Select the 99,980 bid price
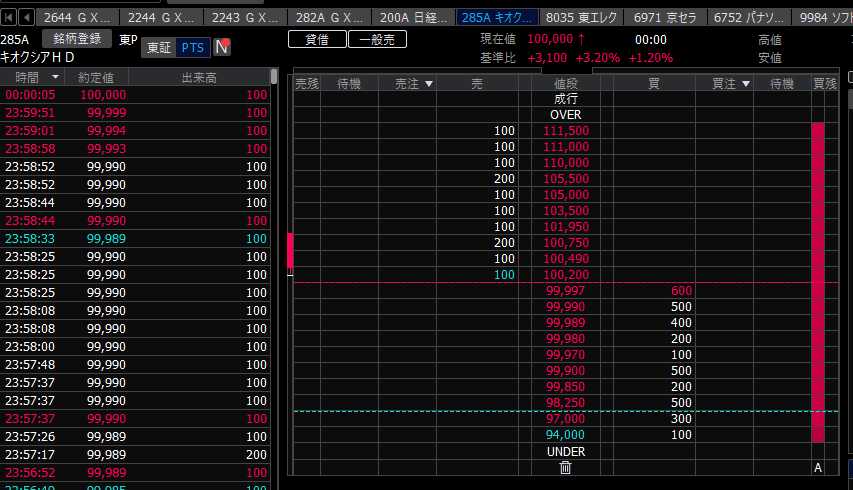 click(x=566, y=339)
